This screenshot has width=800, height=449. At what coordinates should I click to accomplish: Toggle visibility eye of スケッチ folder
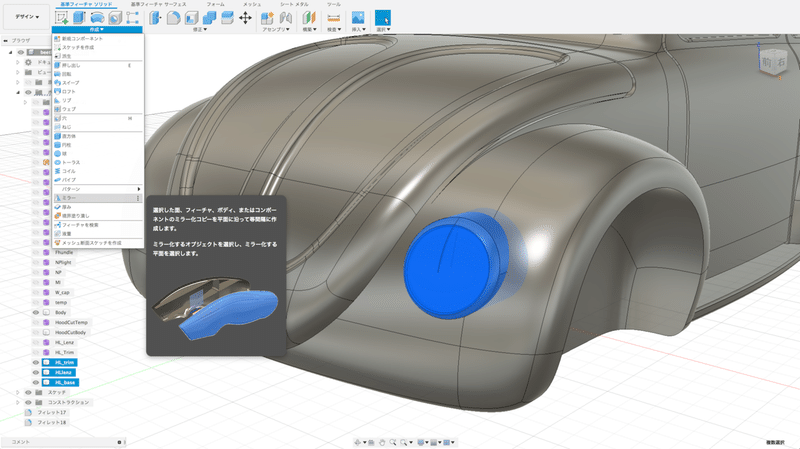pos(29,392)
